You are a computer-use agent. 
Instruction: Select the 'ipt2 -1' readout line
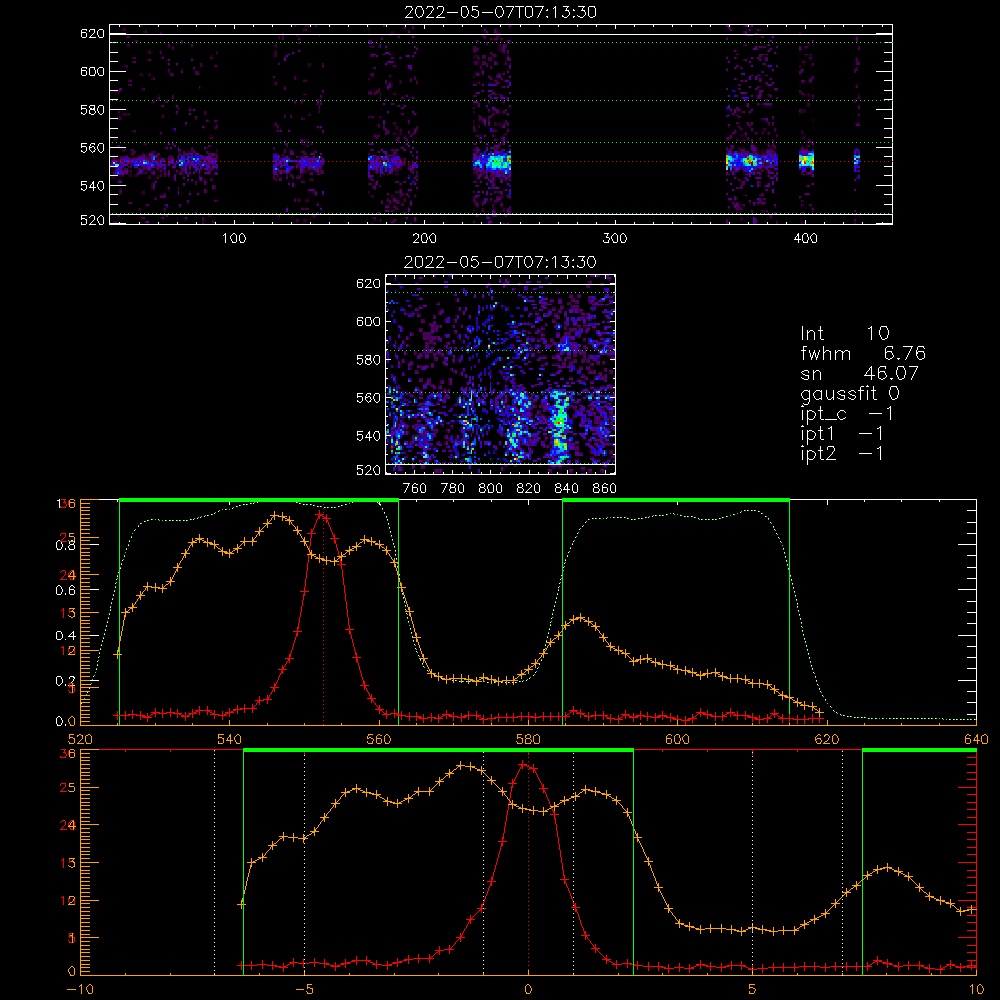pos(842,453)
